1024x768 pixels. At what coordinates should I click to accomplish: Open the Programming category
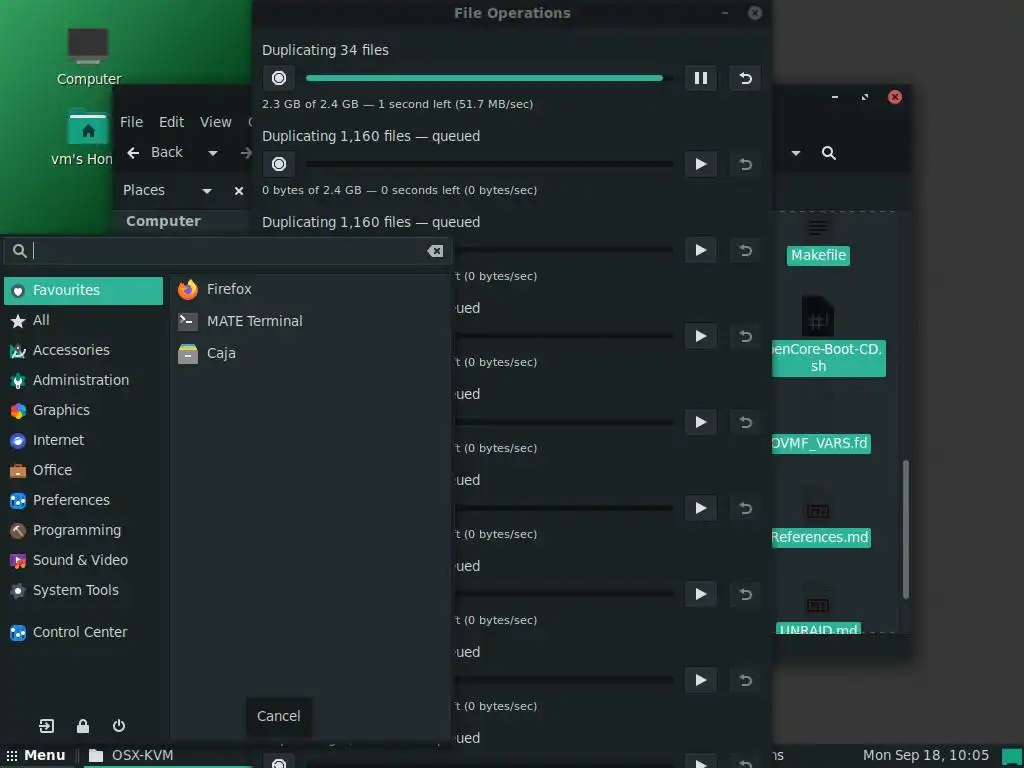click(x=84, y=531)
